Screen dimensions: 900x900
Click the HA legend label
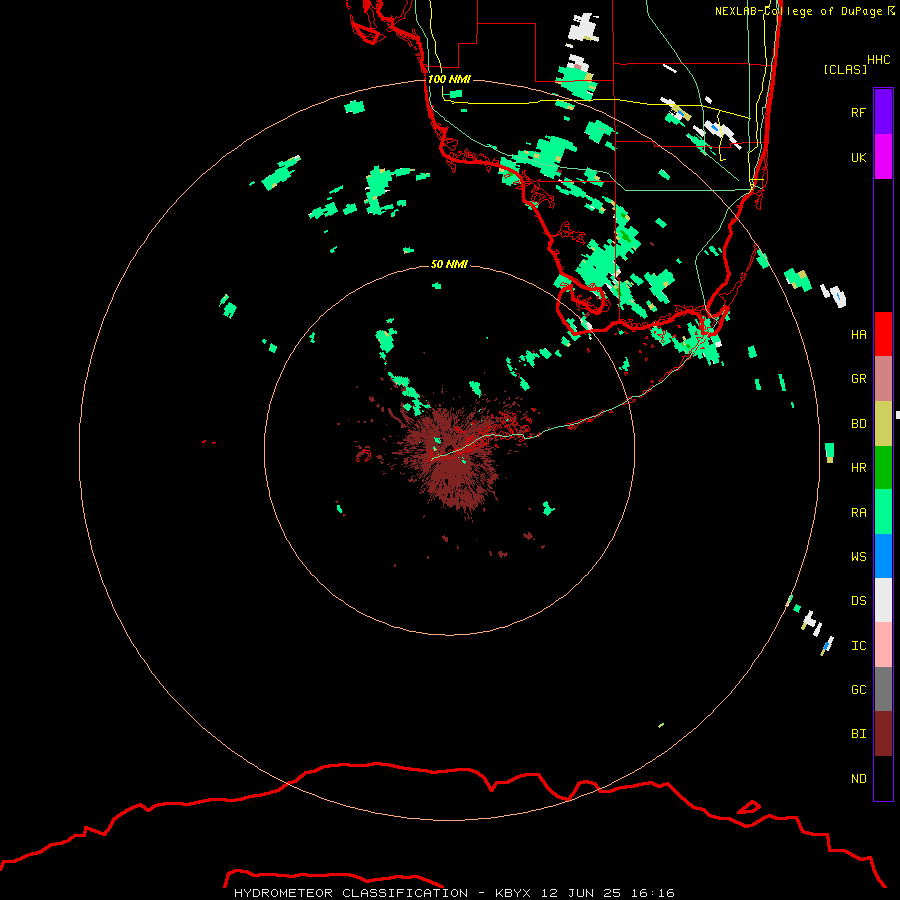tap(859, 334)
